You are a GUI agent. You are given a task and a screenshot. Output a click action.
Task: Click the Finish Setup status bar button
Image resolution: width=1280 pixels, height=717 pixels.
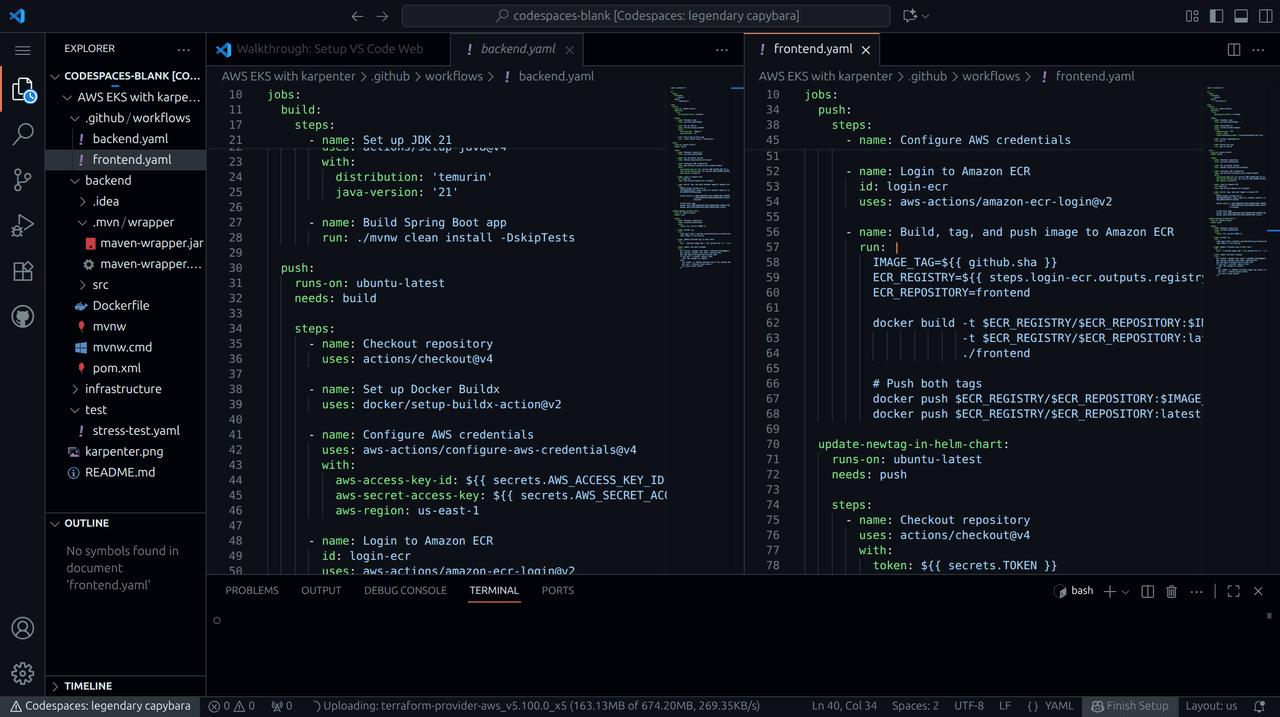pyautogui.click(x=1129, y=706)
